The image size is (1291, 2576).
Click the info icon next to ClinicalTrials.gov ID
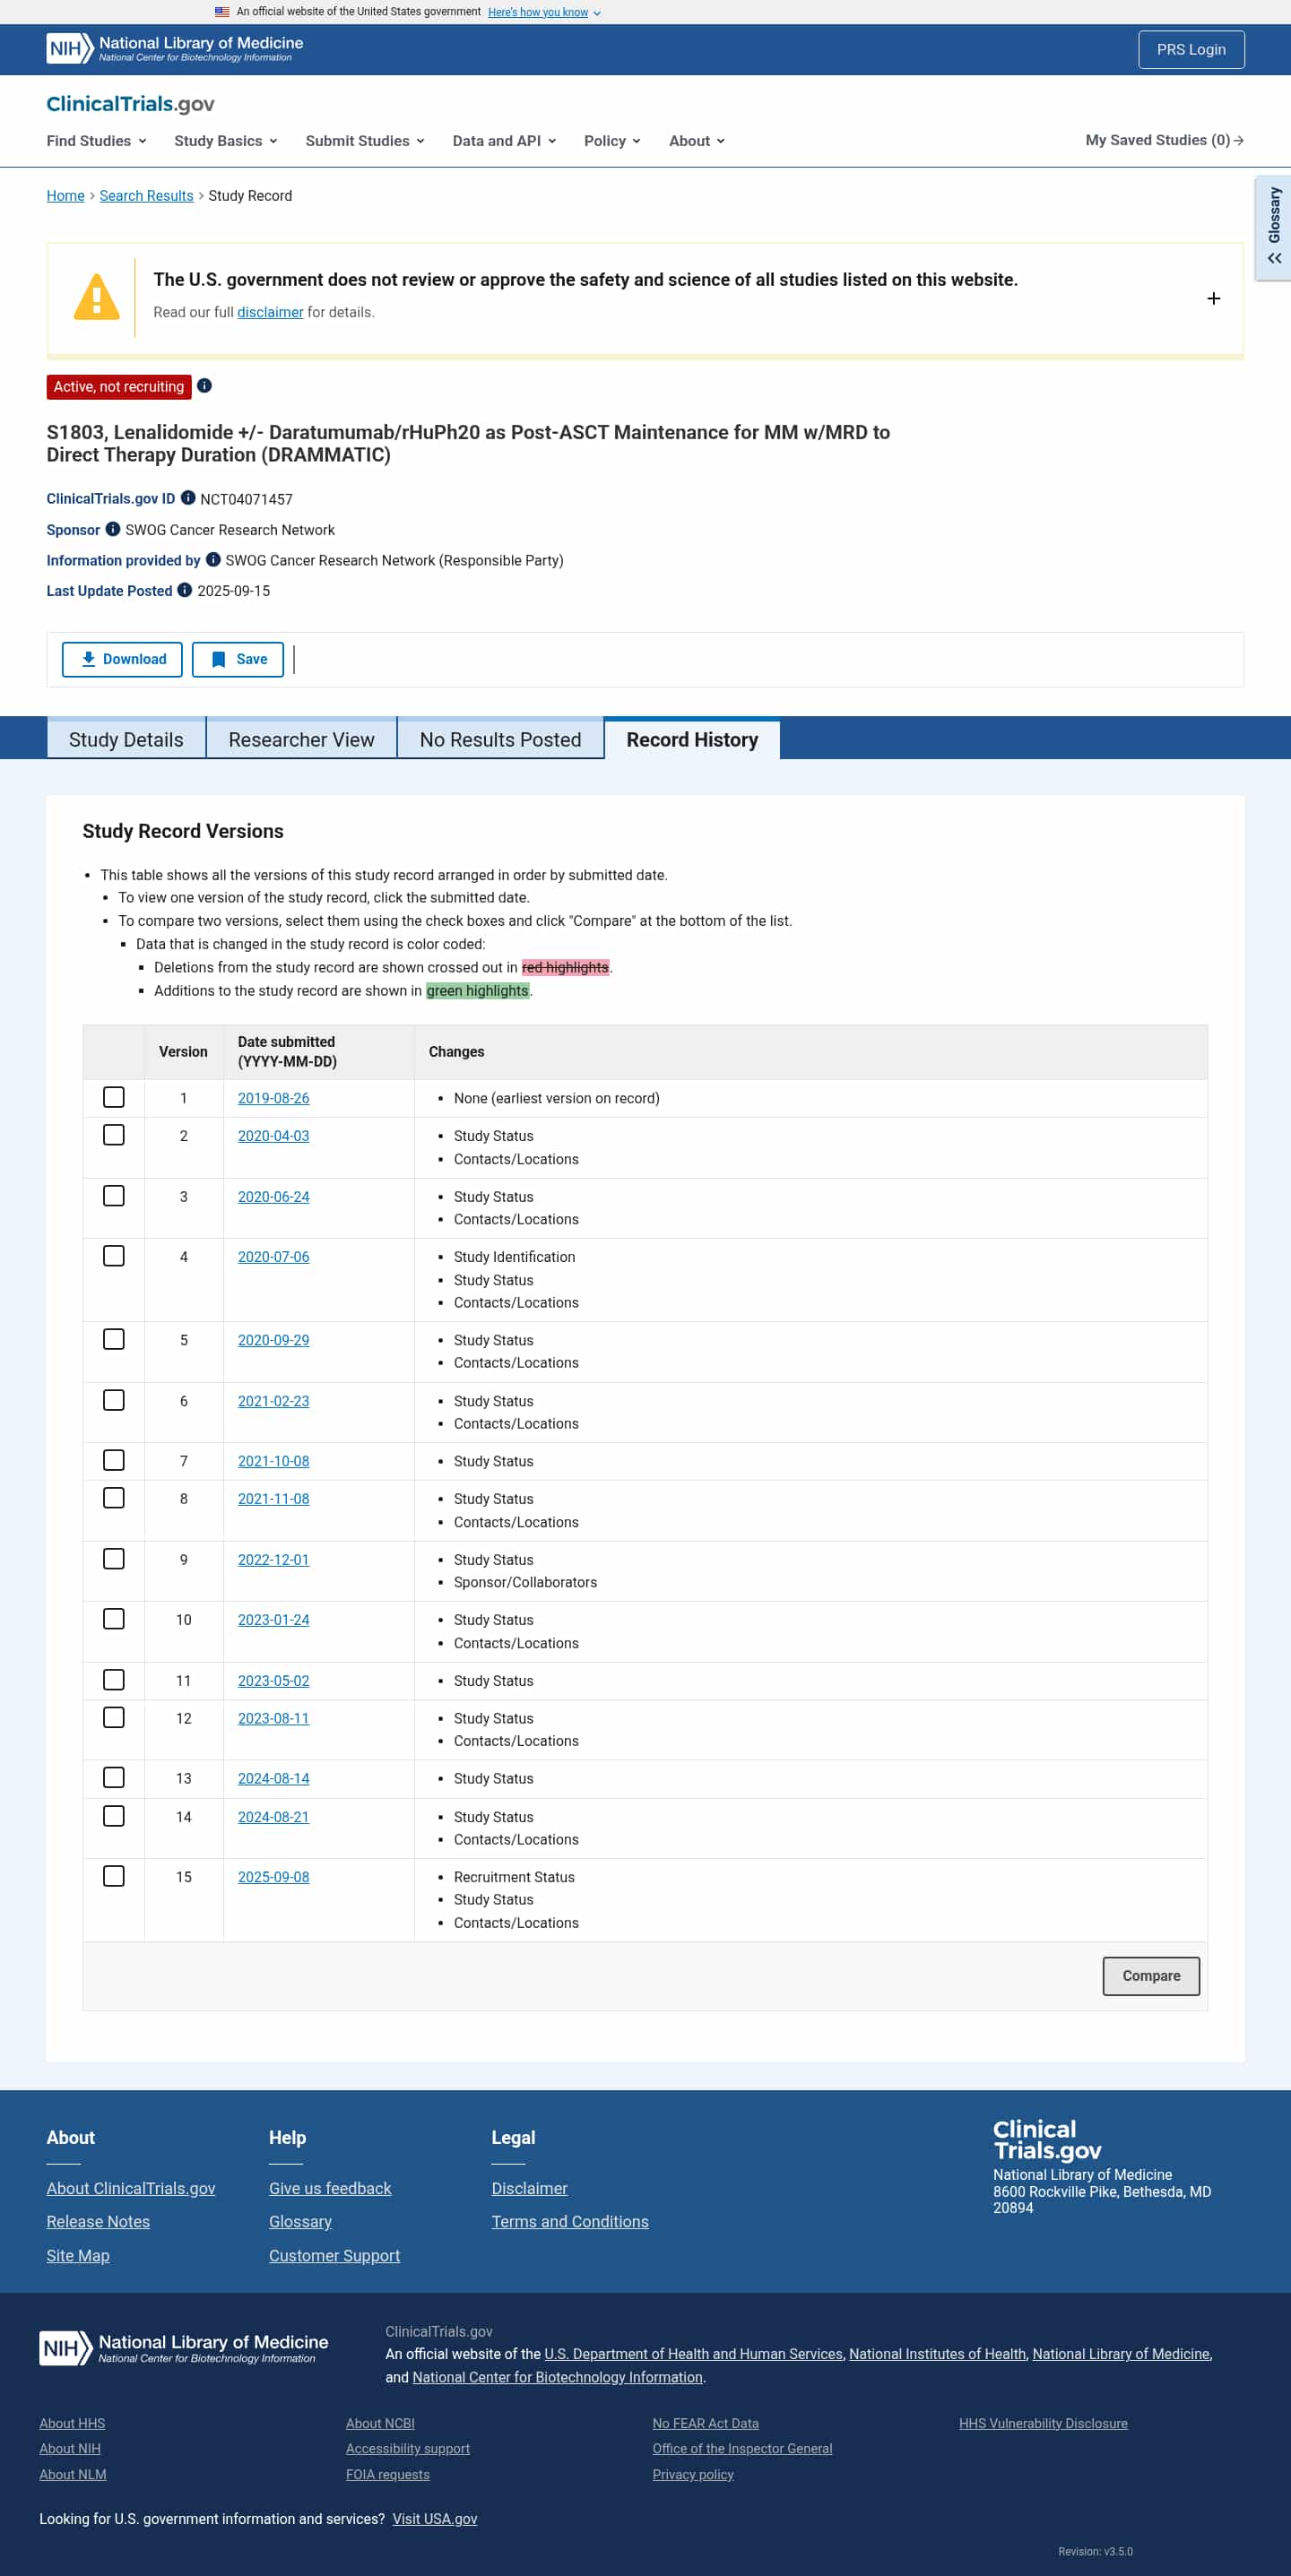click(x=187, y=498)
